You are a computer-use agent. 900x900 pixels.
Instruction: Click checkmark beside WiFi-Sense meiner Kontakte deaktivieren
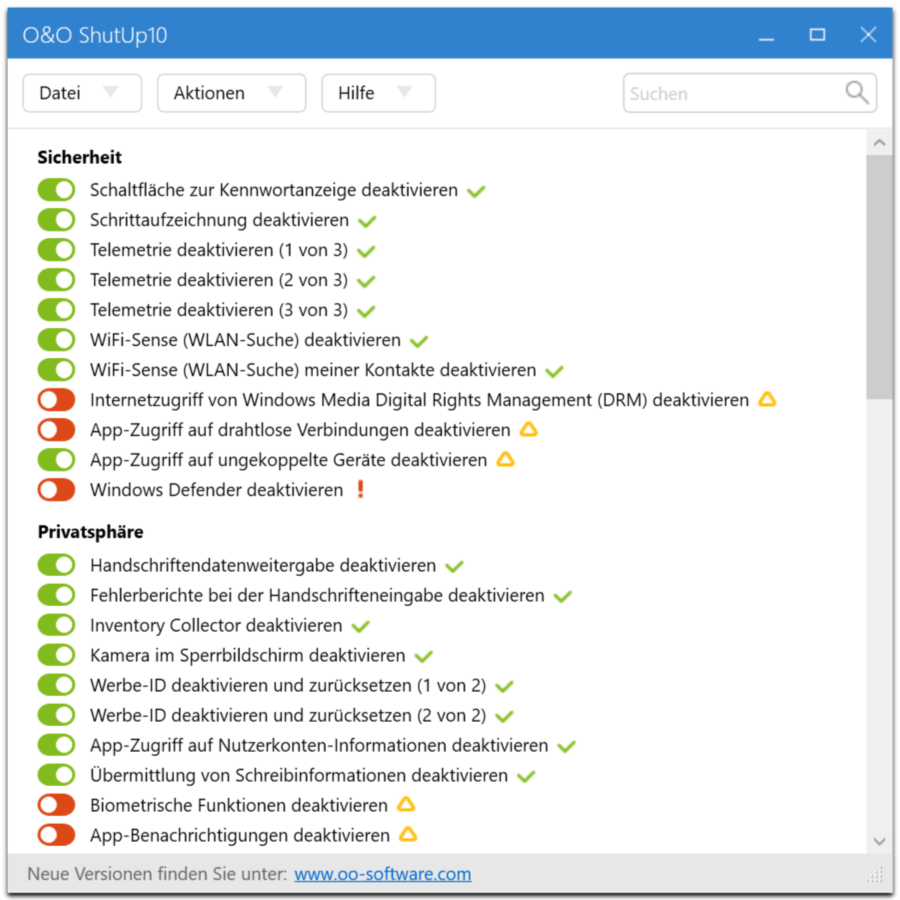pyautogui.click(x=554, y=371)
